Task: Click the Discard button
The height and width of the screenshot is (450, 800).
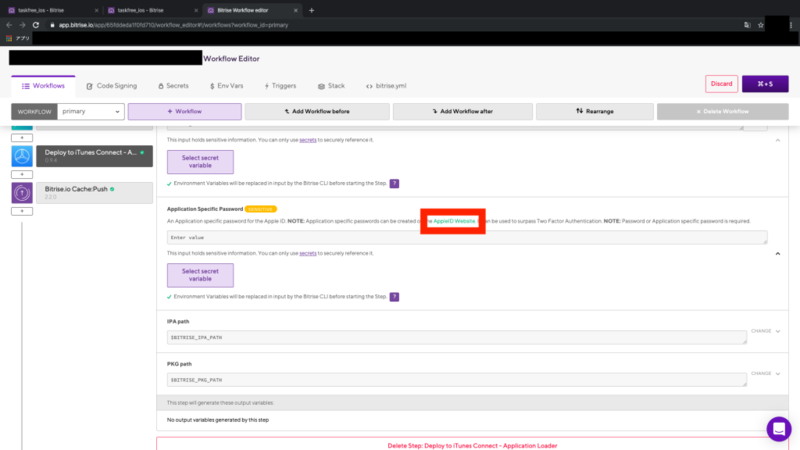Action: 721,84
